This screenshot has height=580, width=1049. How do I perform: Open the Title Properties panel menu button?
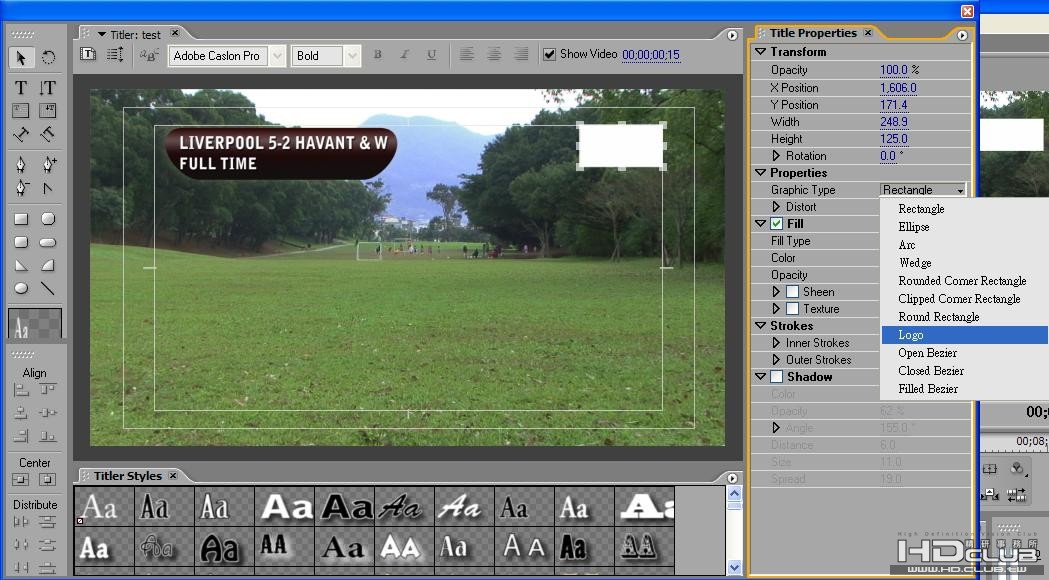[962, 35]
